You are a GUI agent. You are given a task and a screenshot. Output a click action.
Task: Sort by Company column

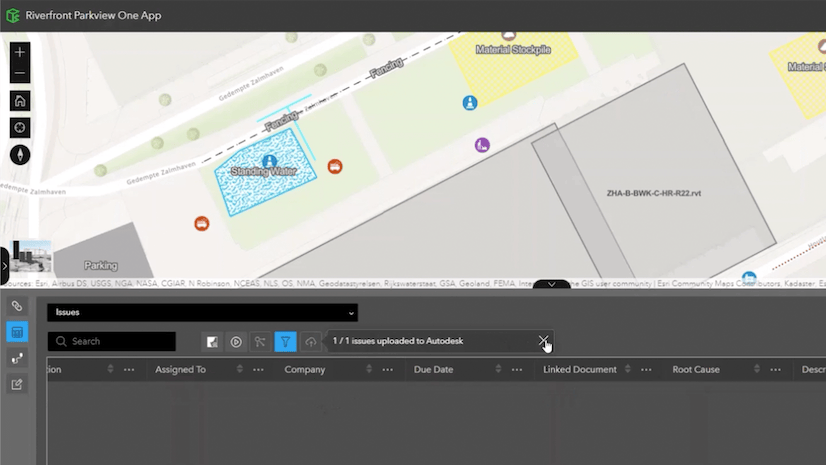tap(369, 369)
